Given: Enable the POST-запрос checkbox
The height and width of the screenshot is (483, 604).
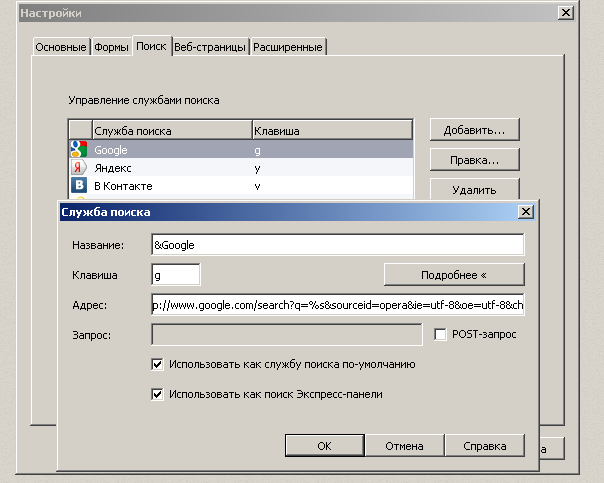Looking at the screenshot, I should point(440,334).
